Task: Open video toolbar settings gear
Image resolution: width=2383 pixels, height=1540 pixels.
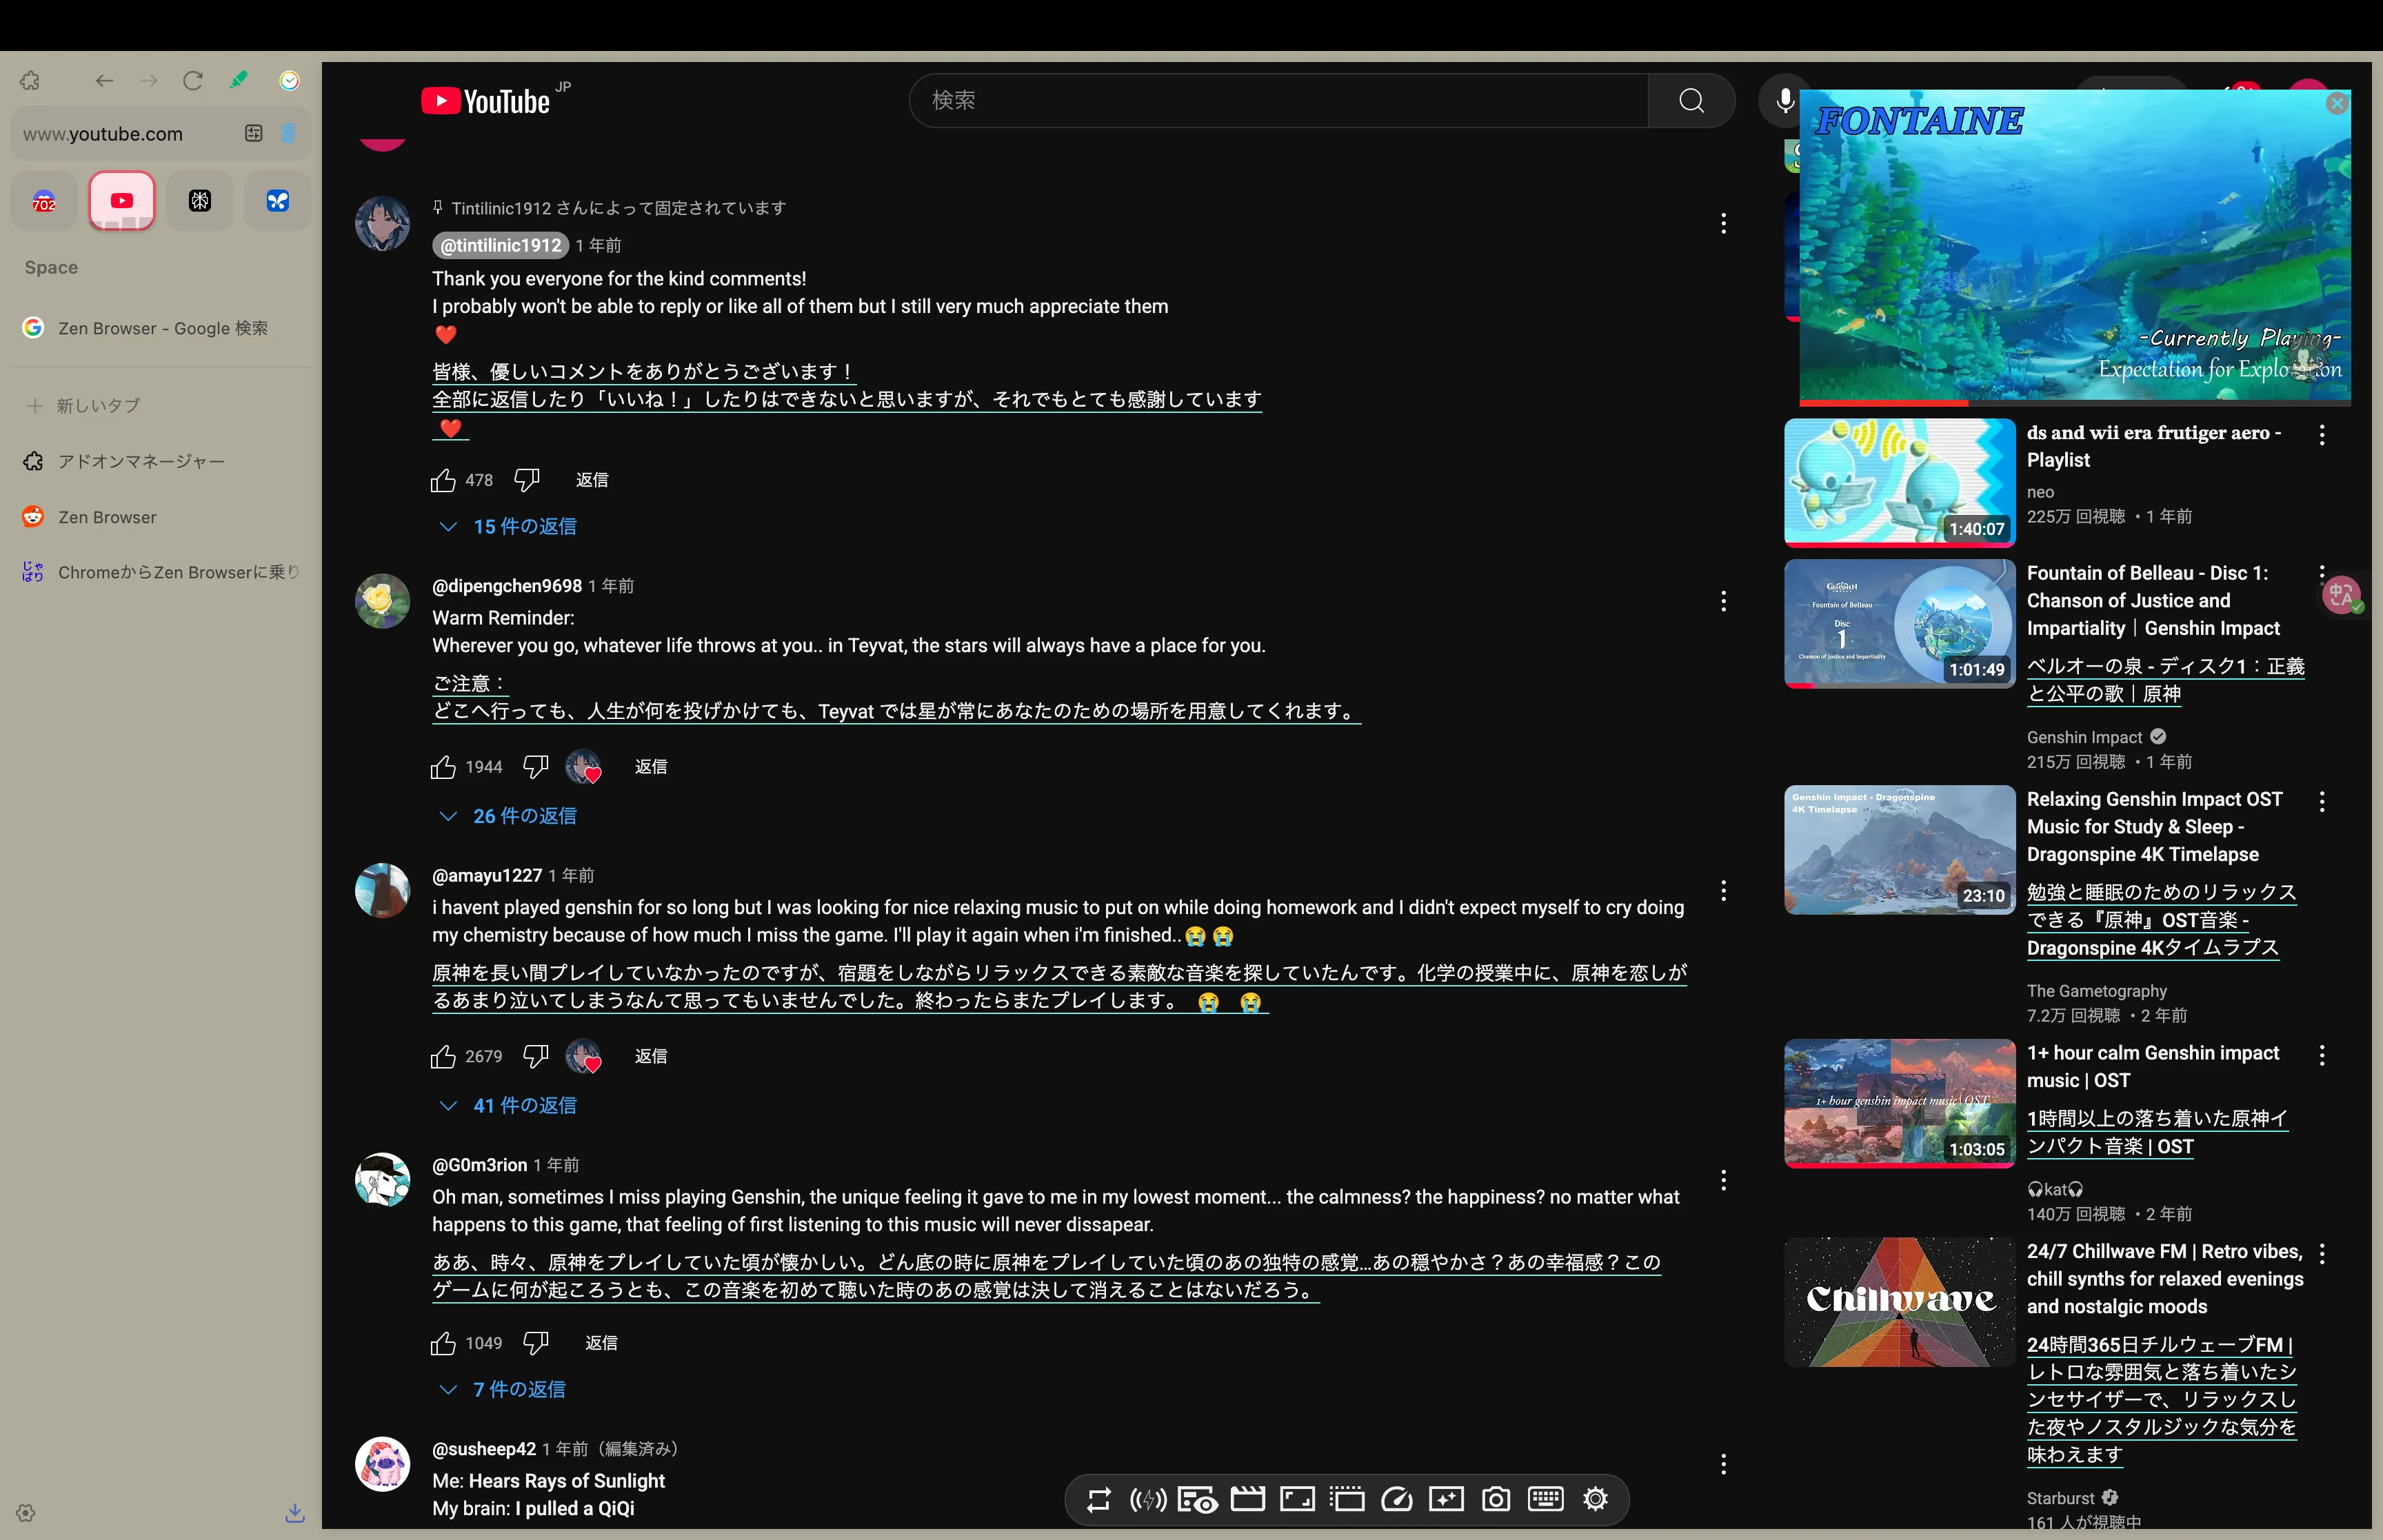Action: [x=1596, y=1499]
